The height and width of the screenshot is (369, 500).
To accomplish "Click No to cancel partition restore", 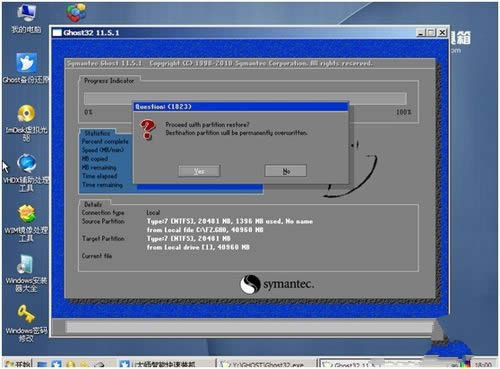I will pos(286,171).
